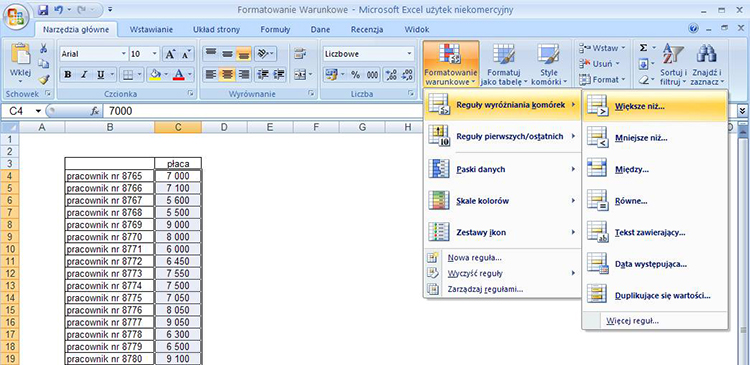
Task: Choose Większe niż... rule
Action: [654, 107]
